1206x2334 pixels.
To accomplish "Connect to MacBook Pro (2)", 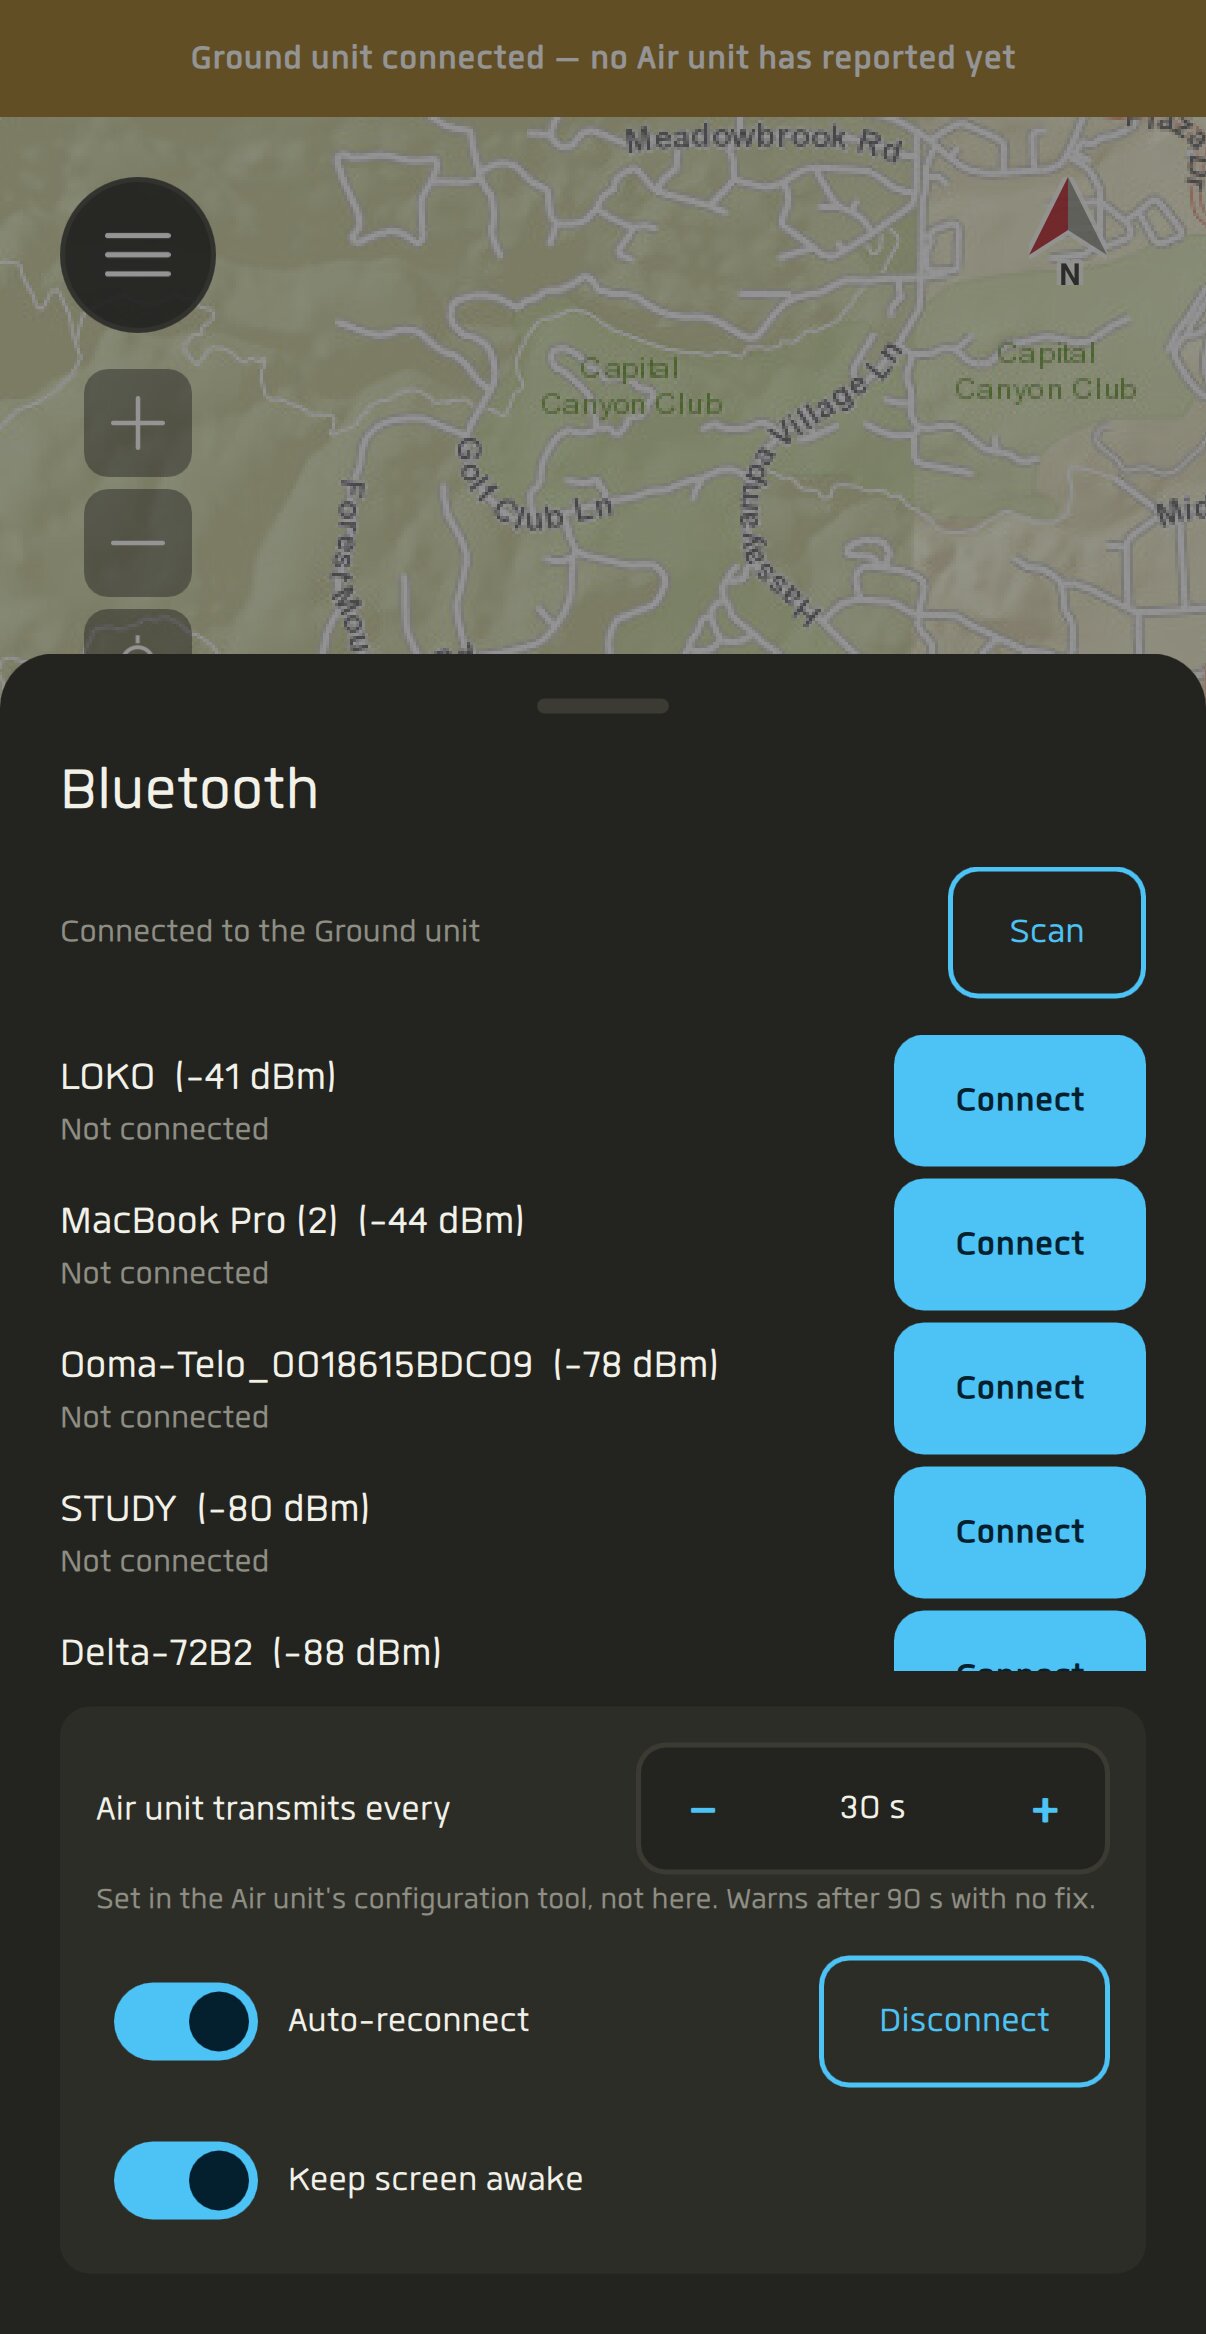I will (1019, 1244).
